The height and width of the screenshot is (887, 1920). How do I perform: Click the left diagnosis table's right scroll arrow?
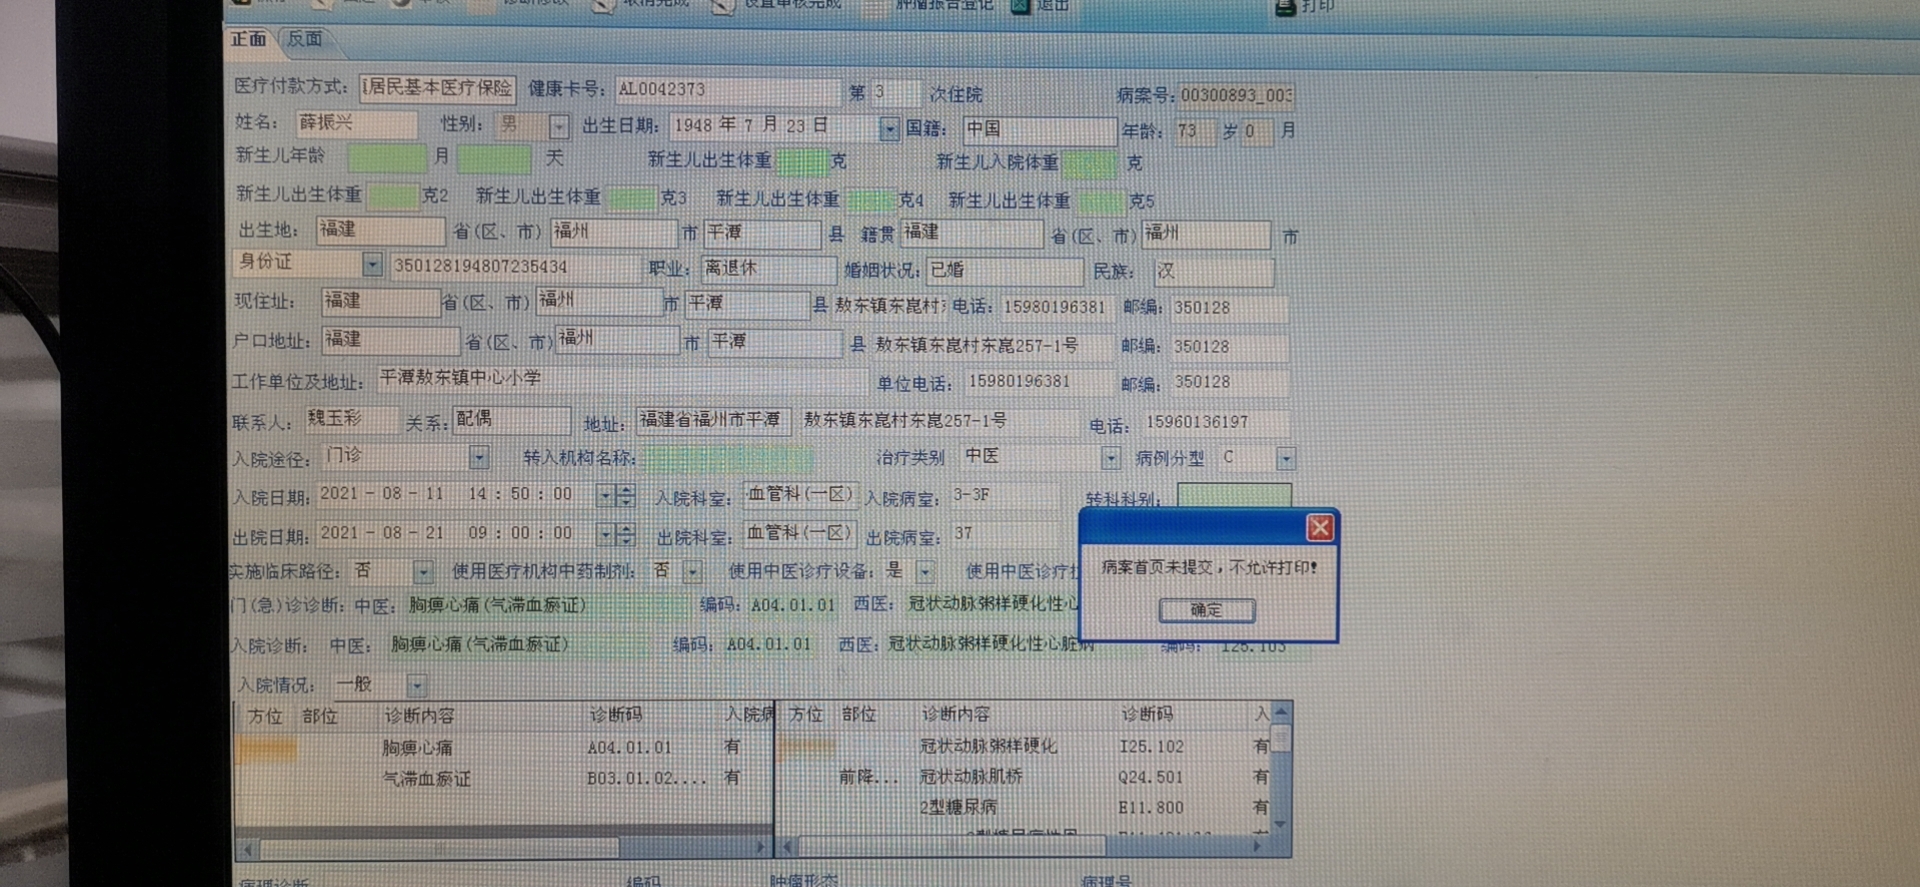pos(762,848)
